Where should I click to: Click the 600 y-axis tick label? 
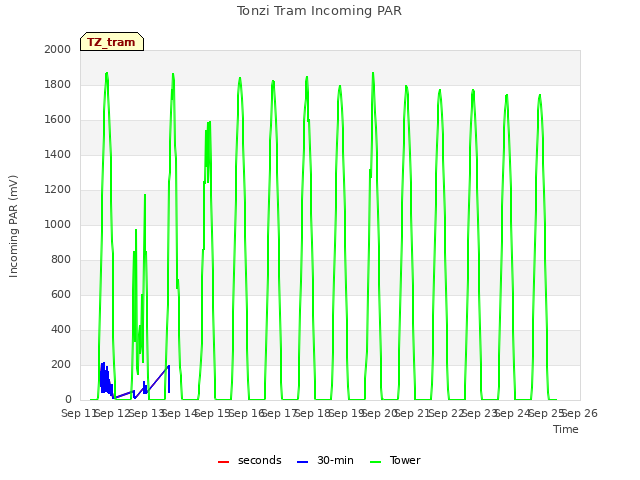click(x=61, y=294)
